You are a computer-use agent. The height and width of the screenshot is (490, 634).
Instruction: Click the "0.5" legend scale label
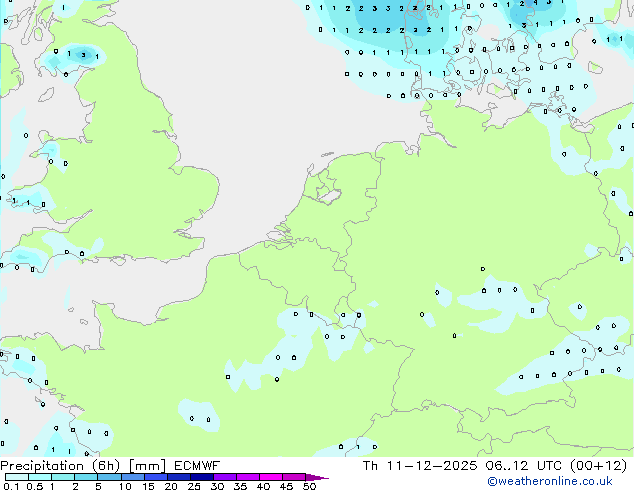click(x=35, y=486)
